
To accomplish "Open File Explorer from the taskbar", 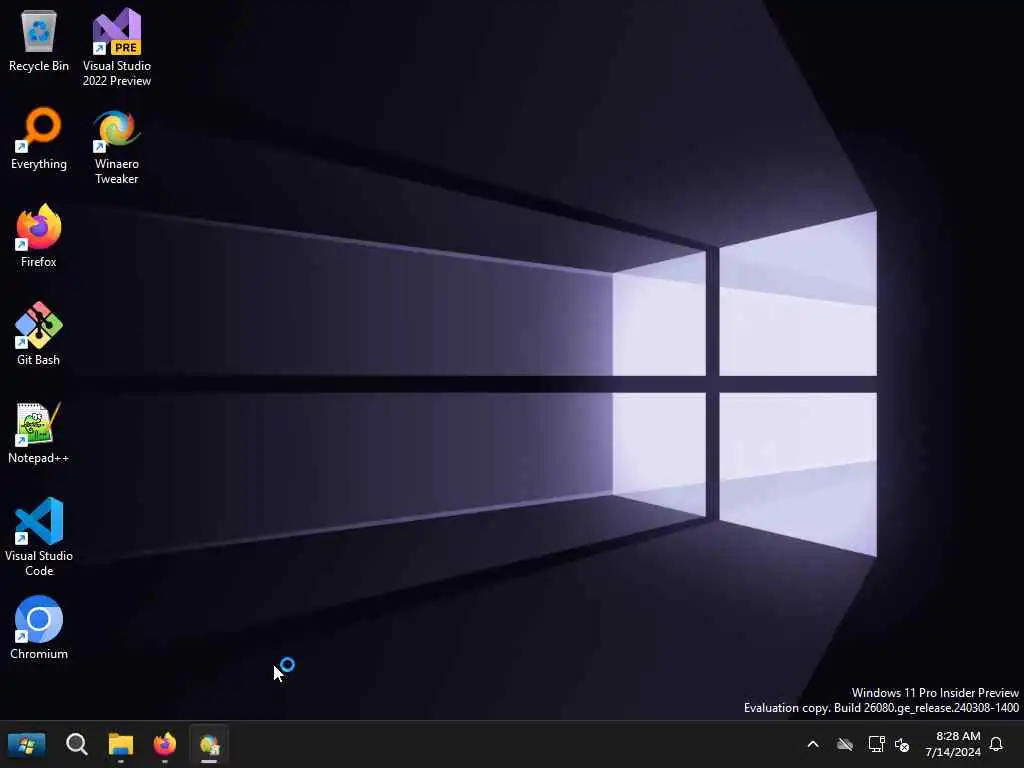I will coord(121,744).
